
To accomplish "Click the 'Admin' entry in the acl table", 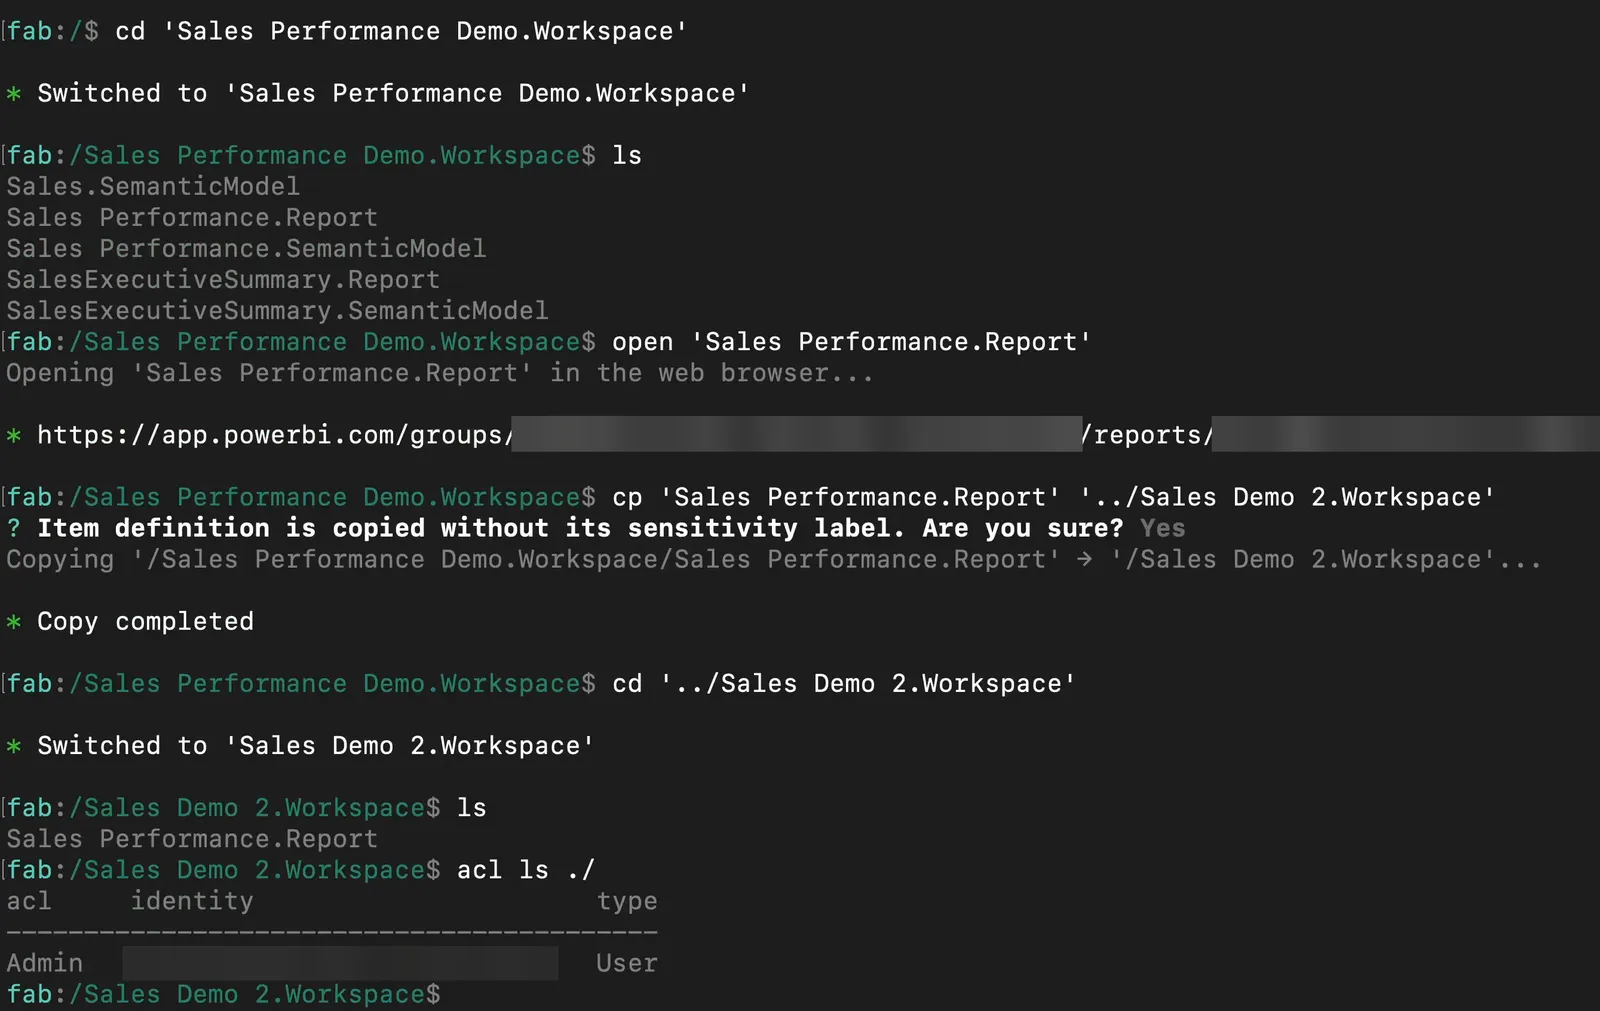I will coord(45,963).
